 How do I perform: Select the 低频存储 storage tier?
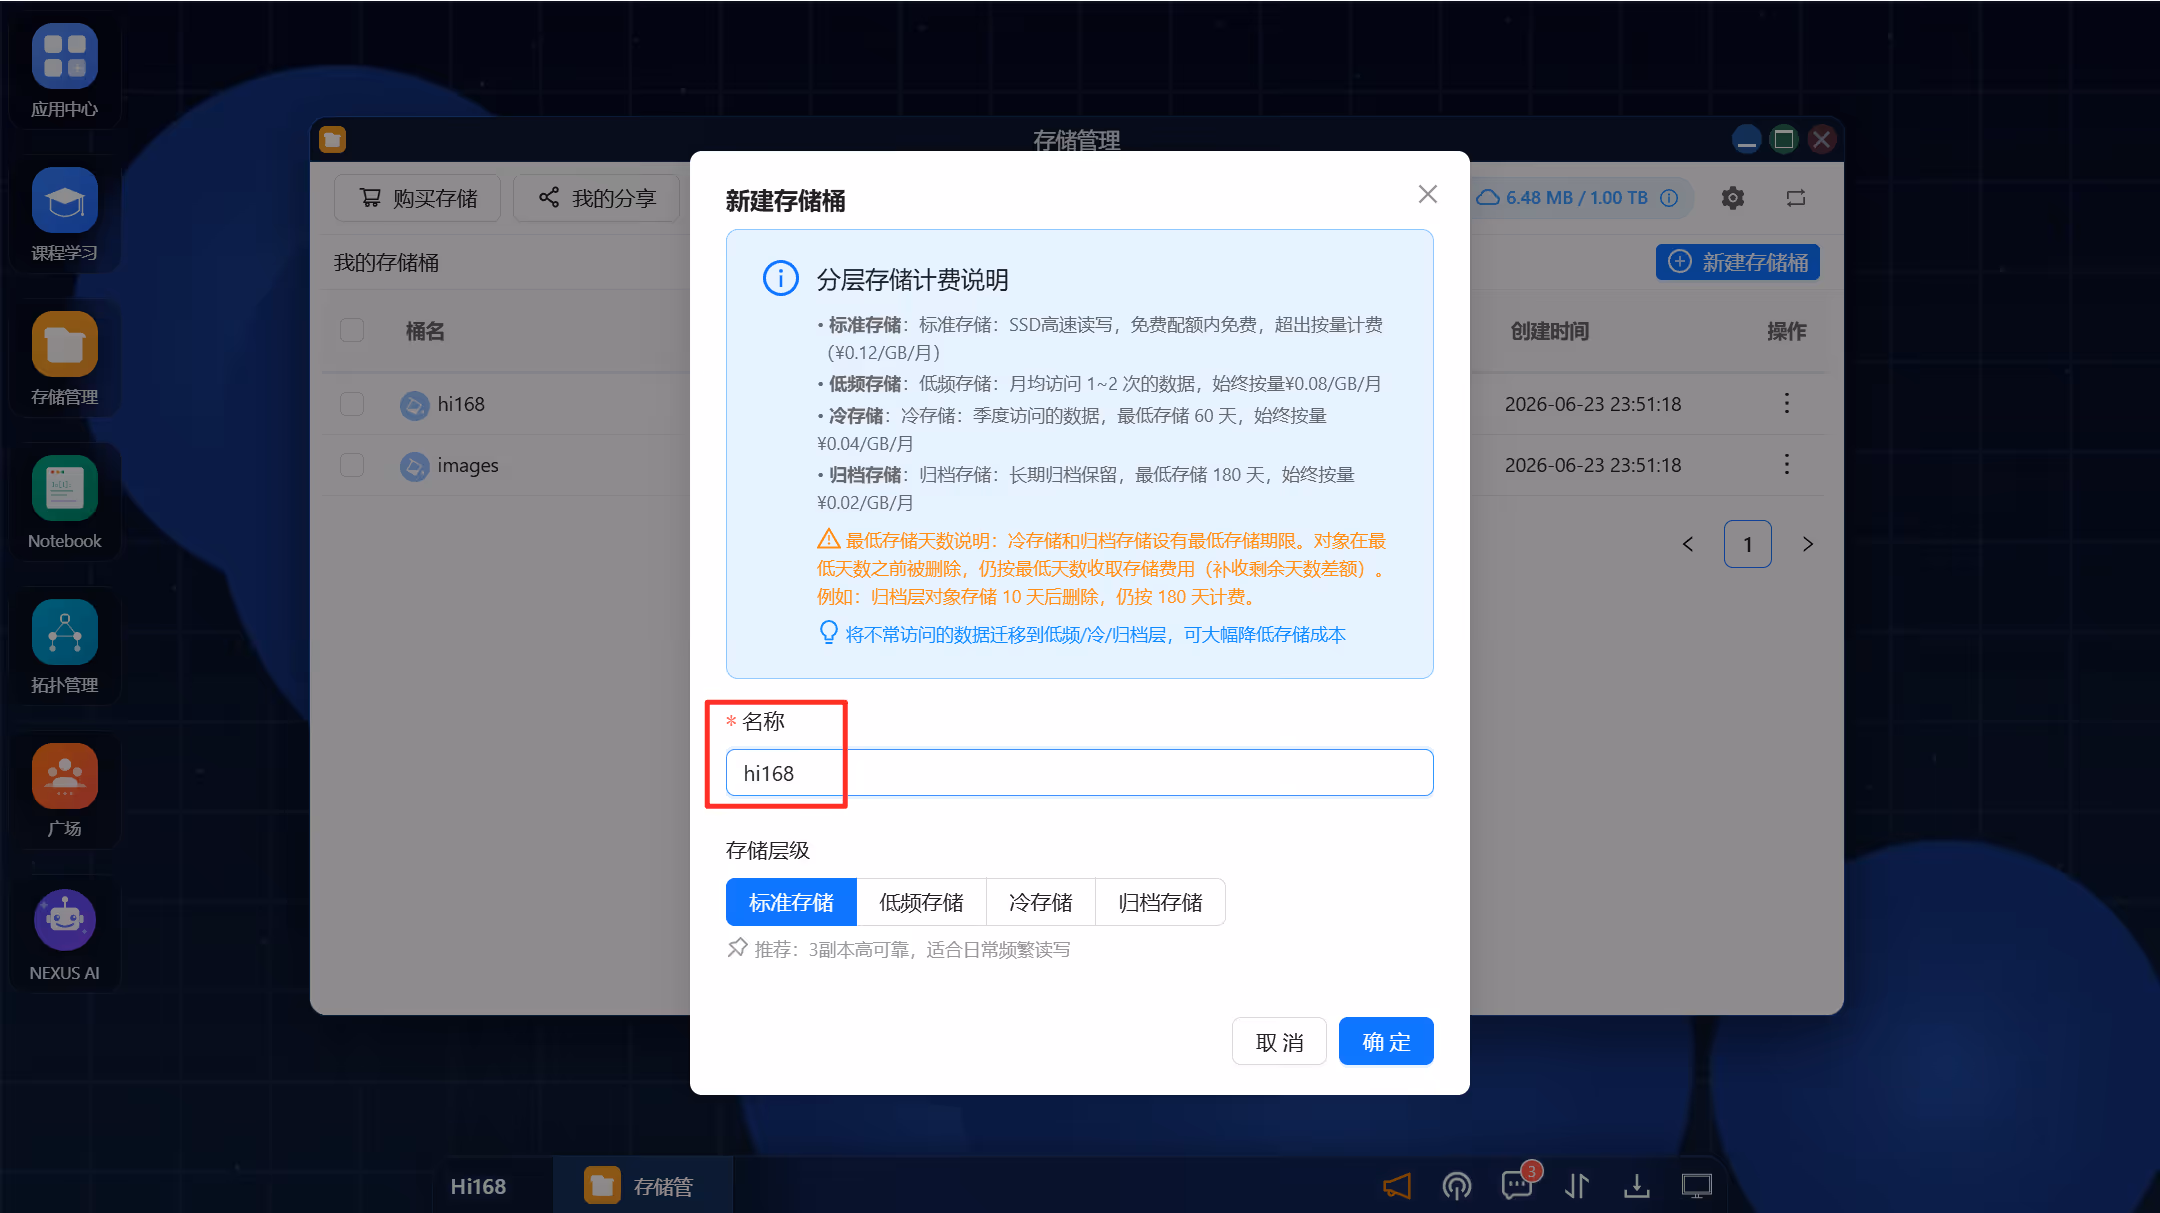[921, 902]
